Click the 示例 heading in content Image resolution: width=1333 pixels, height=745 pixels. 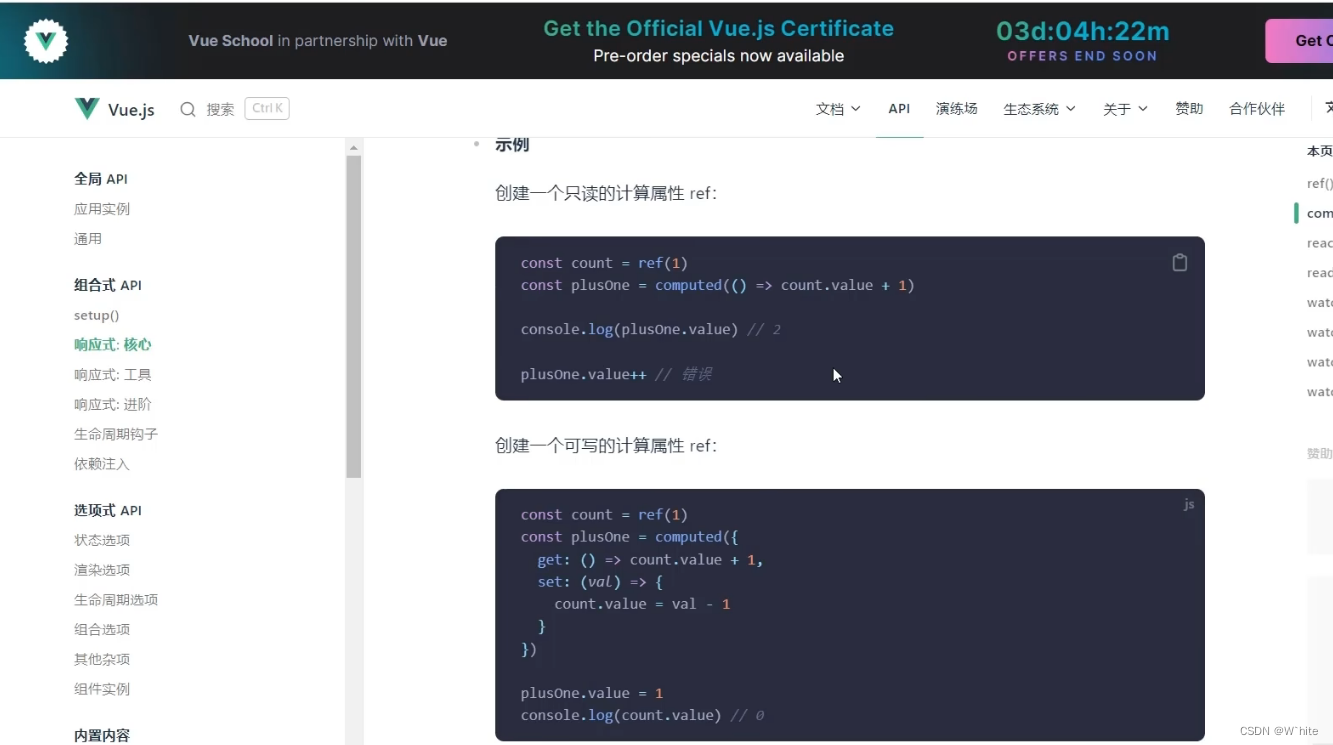coord(512,144)
